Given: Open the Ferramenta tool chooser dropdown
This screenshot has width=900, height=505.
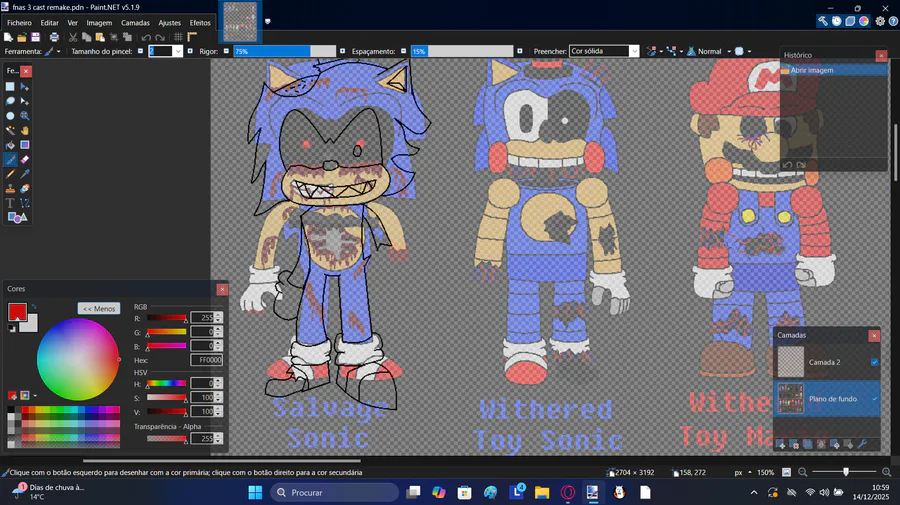Looking at the screenshot, I should tap(52, 52).
